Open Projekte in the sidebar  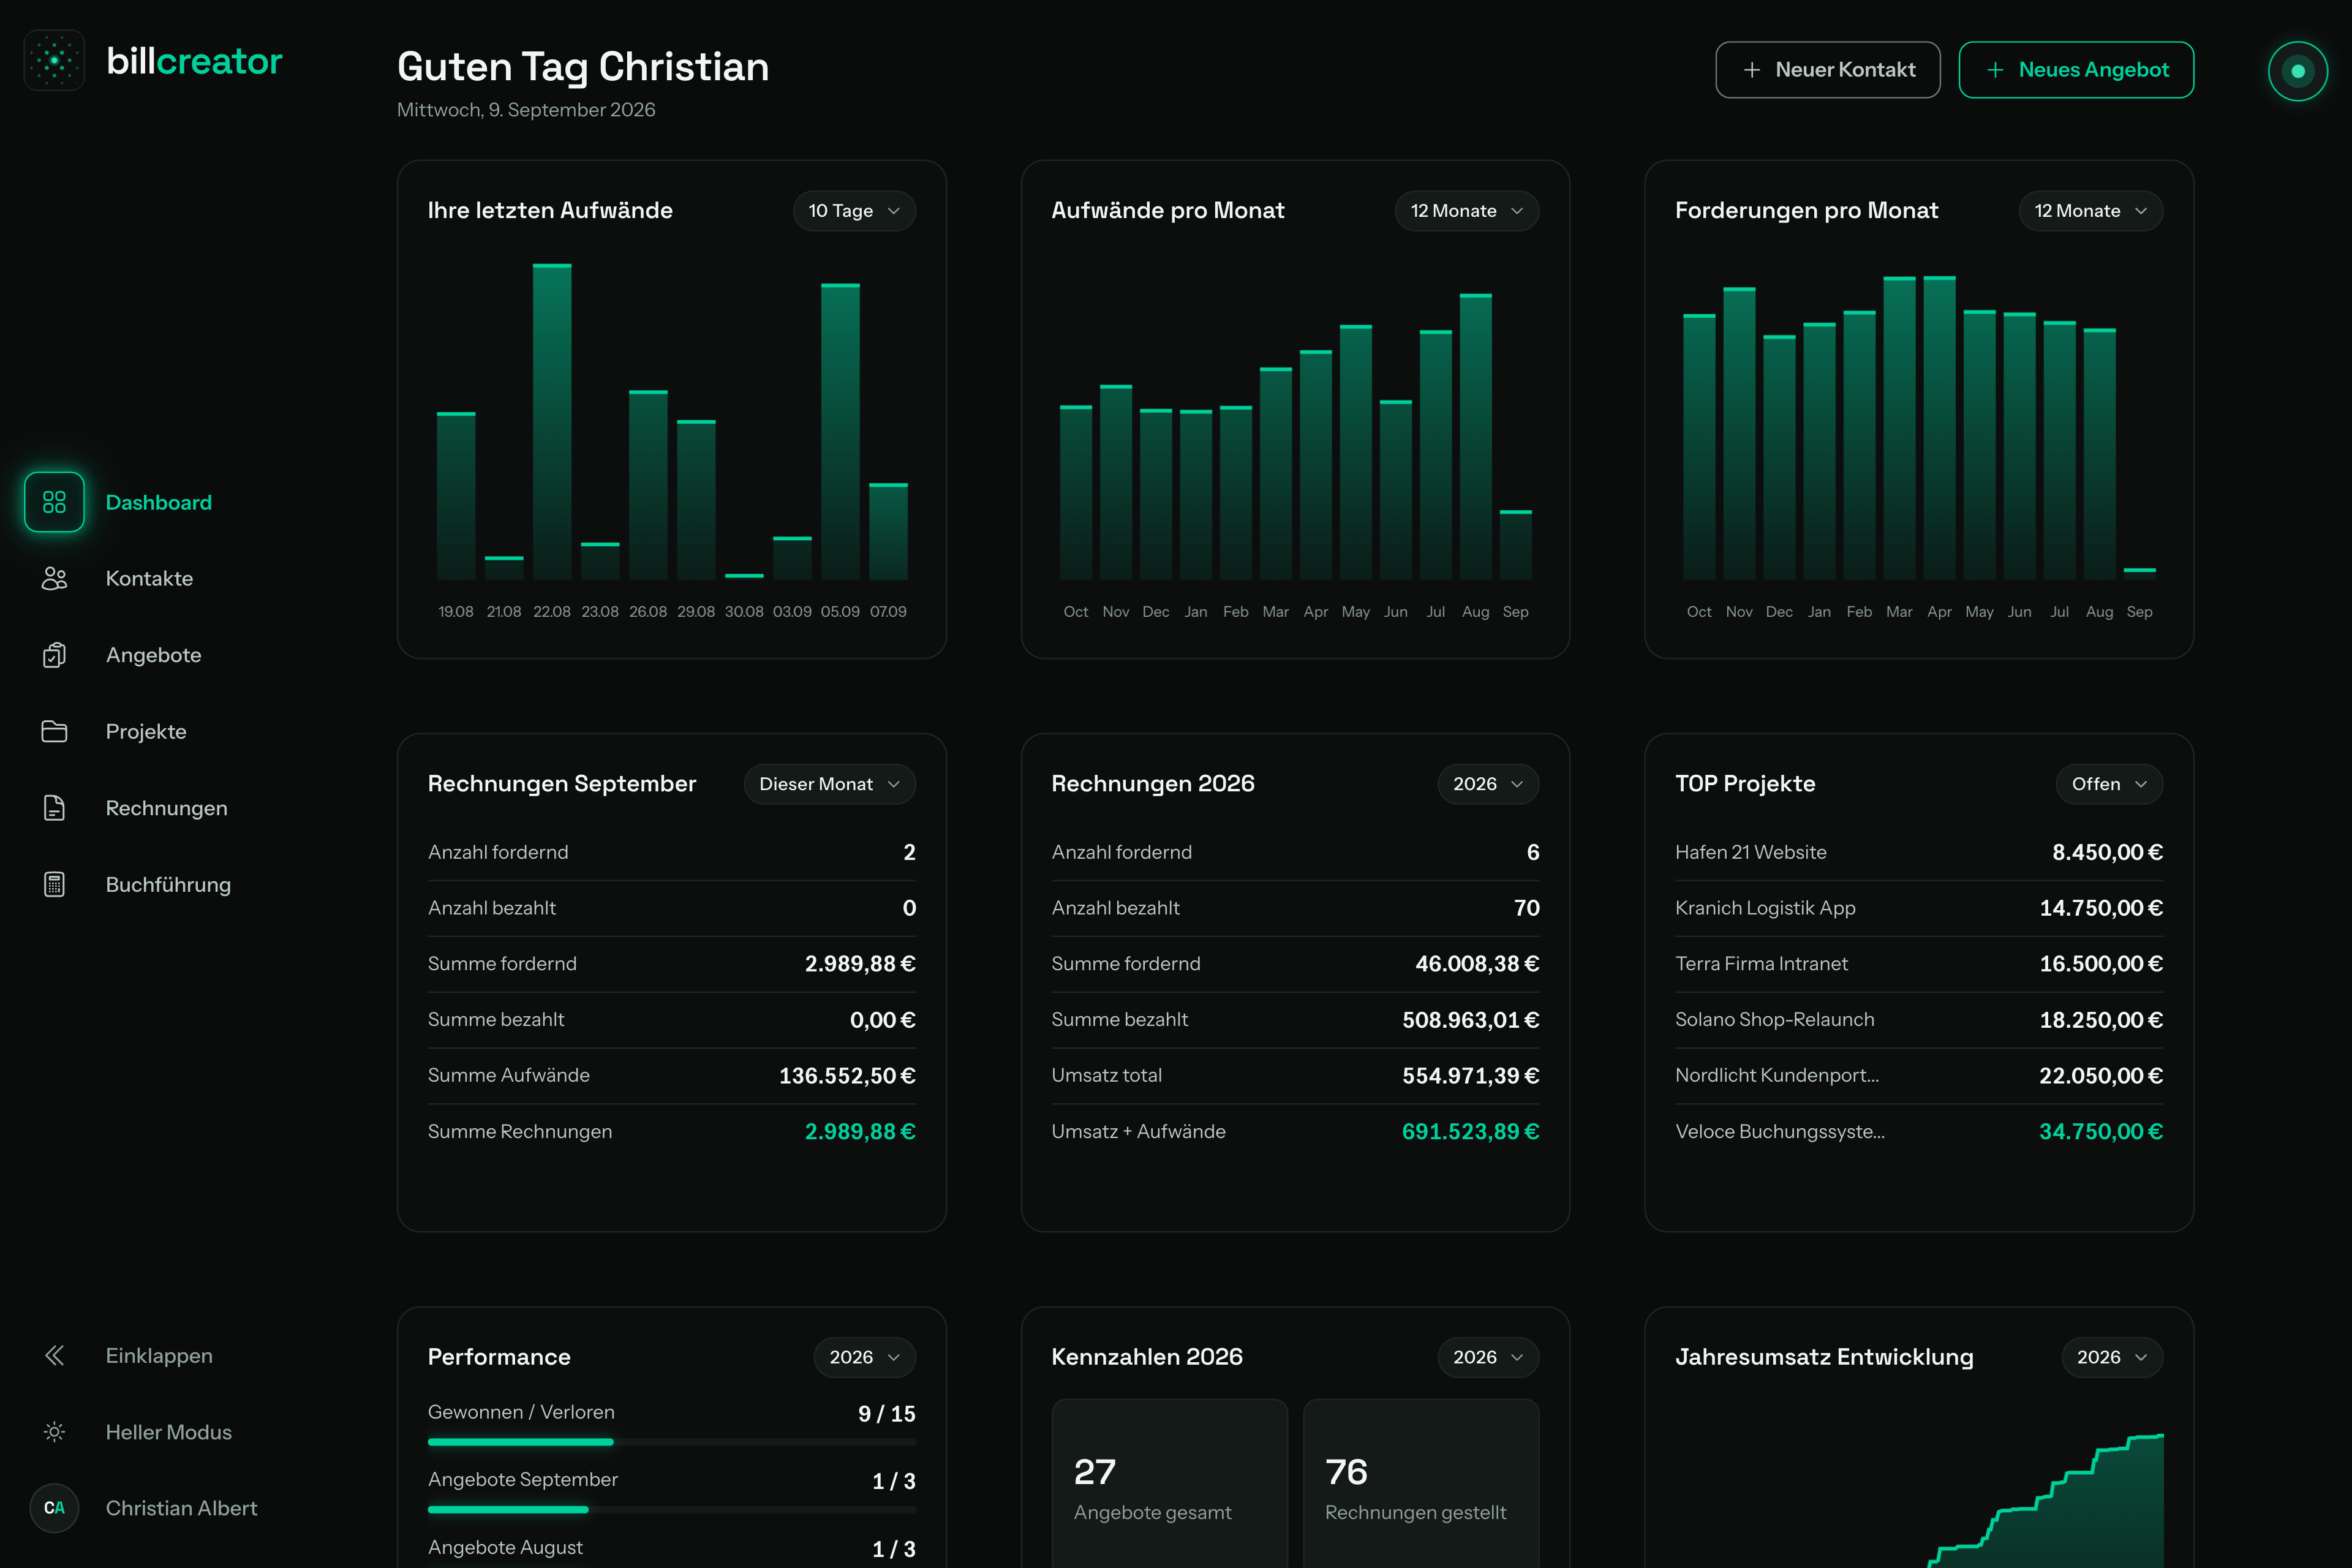[x=146, y=731]
